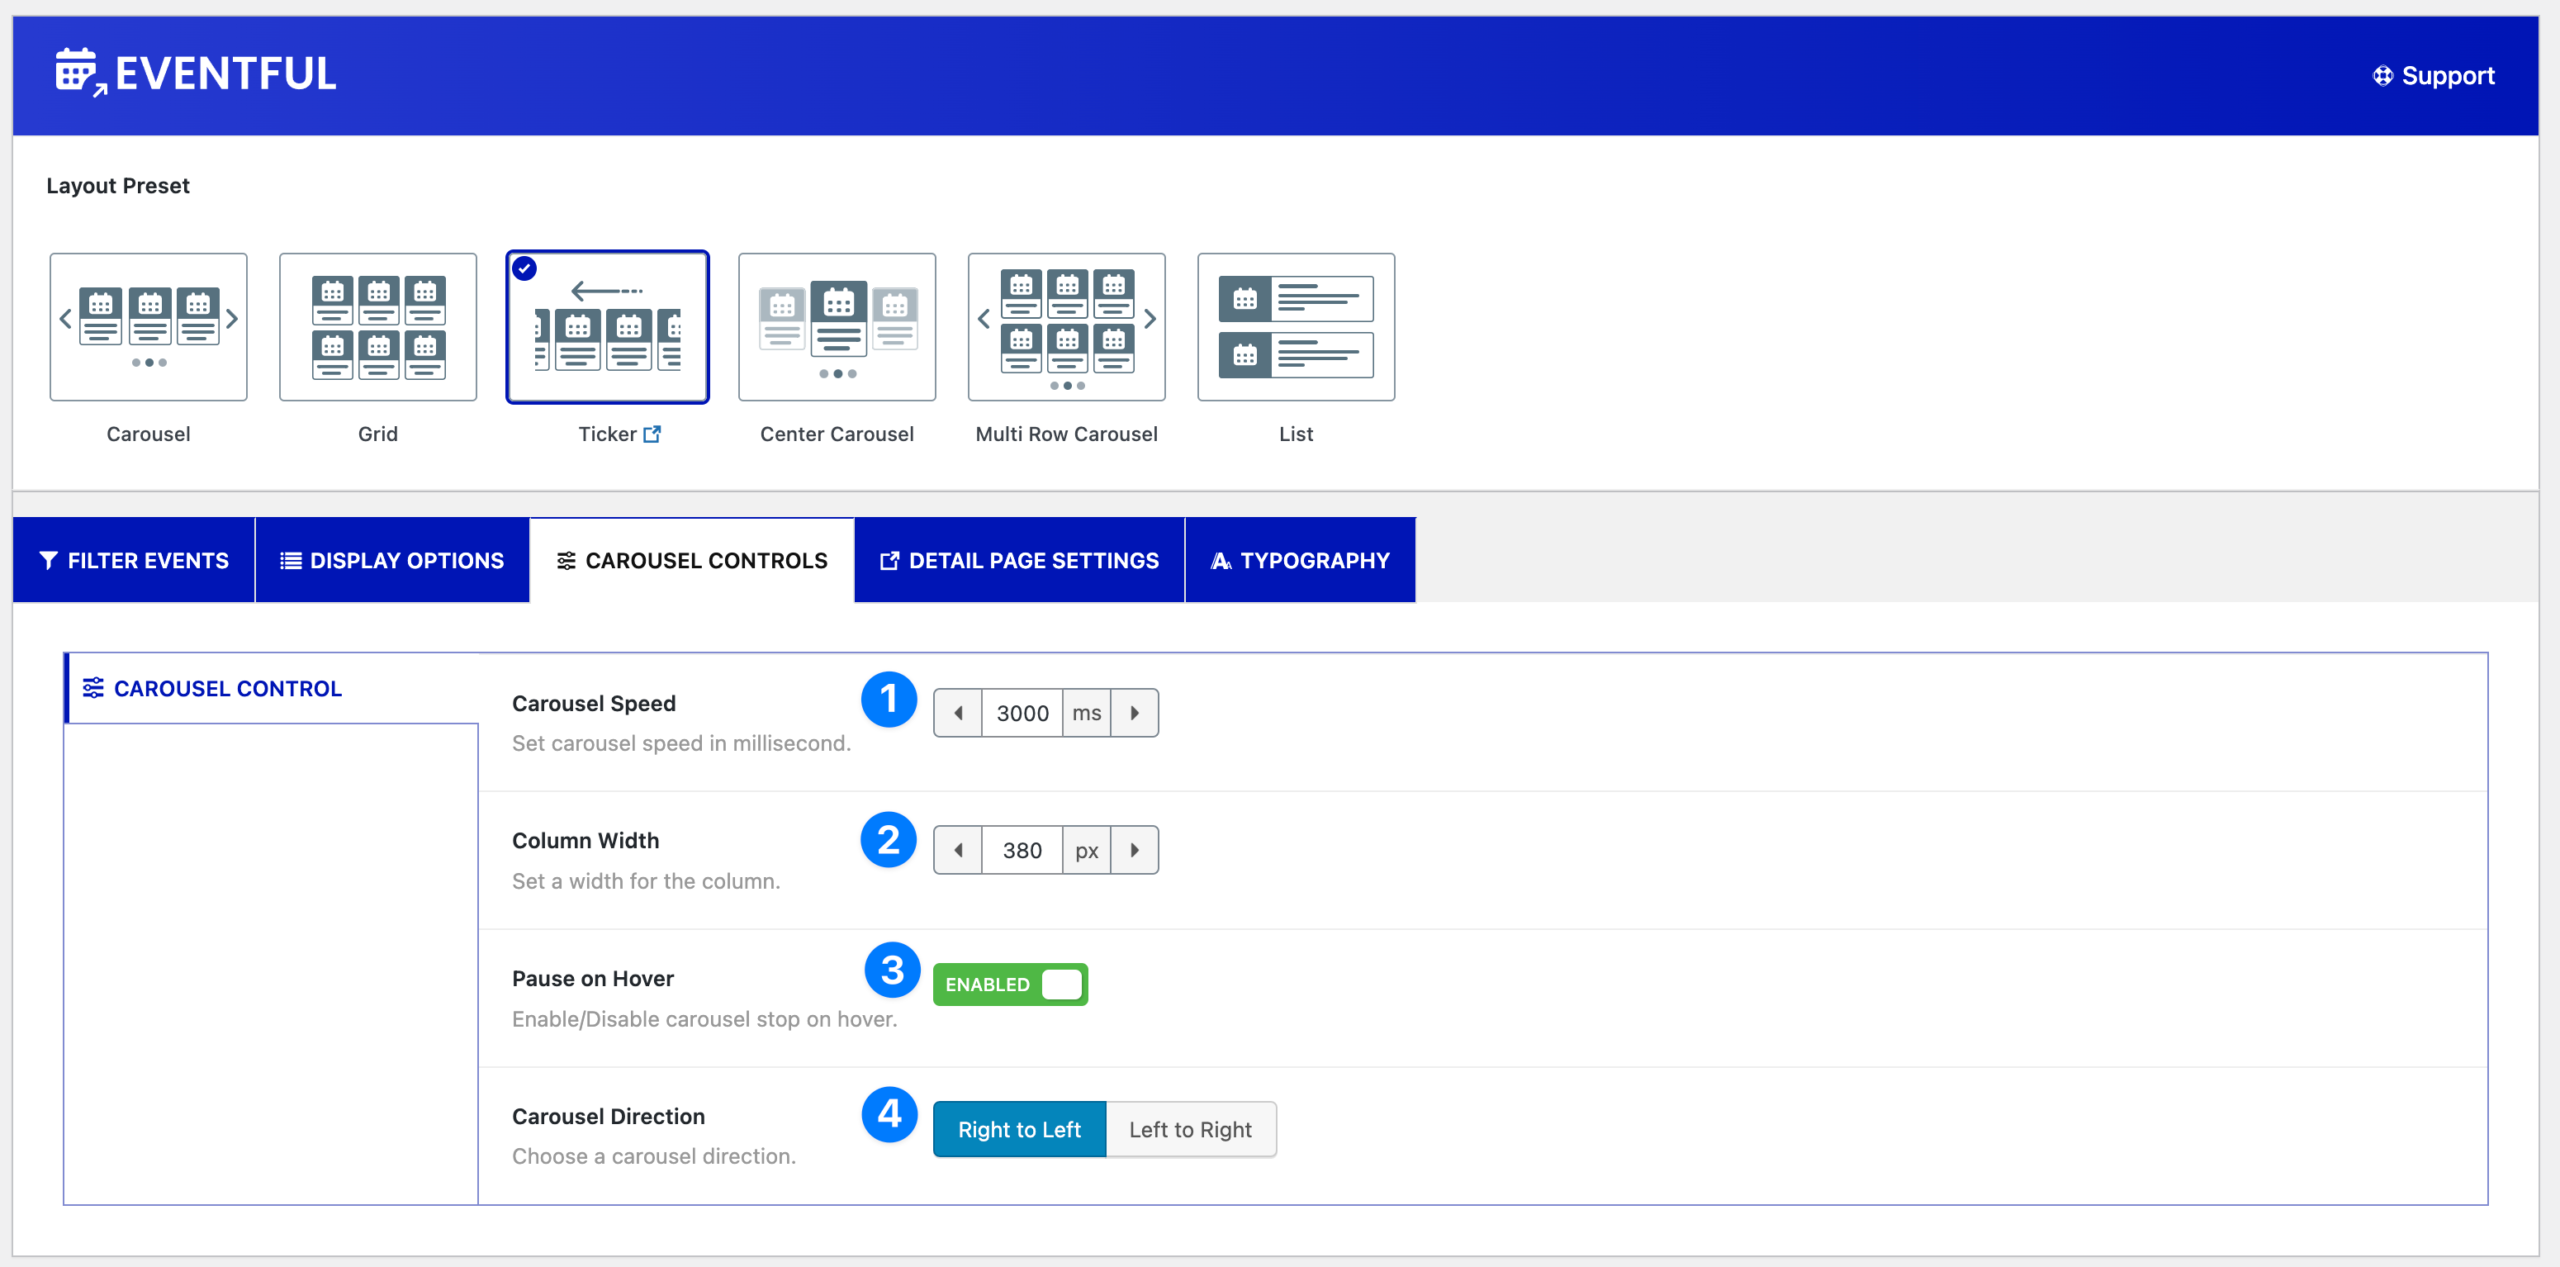Image resolution: width=2560 pixels, height=1267 pixels.
Task: Click the Carousel Speed value field
Action: click(x=1022, y=713)
